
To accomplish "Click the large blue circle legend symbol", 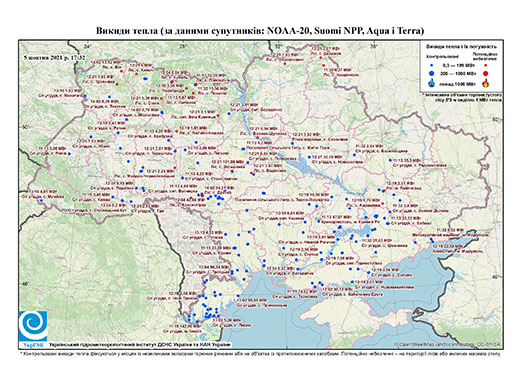I will 432,73.
